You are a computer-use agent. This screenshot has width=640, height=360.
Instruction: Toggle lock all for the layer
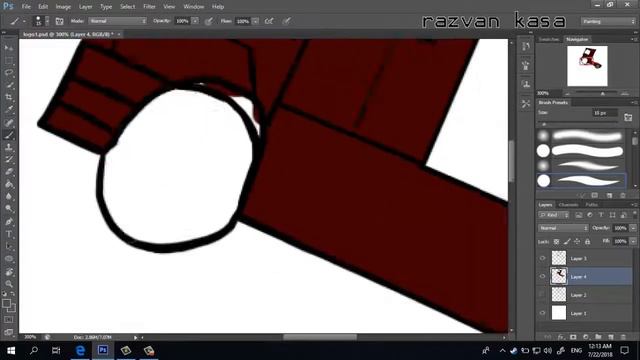click(587, 242)
